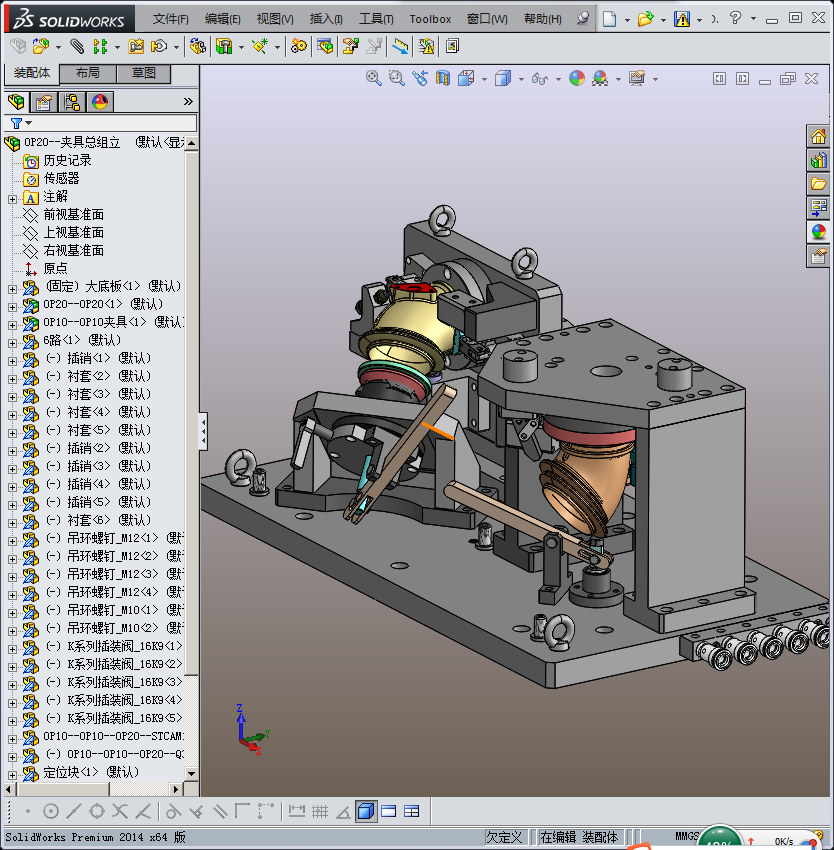Toggle the Edit Appearance color sphere
Screen dimensions: 834x850
tap(577, 78)
